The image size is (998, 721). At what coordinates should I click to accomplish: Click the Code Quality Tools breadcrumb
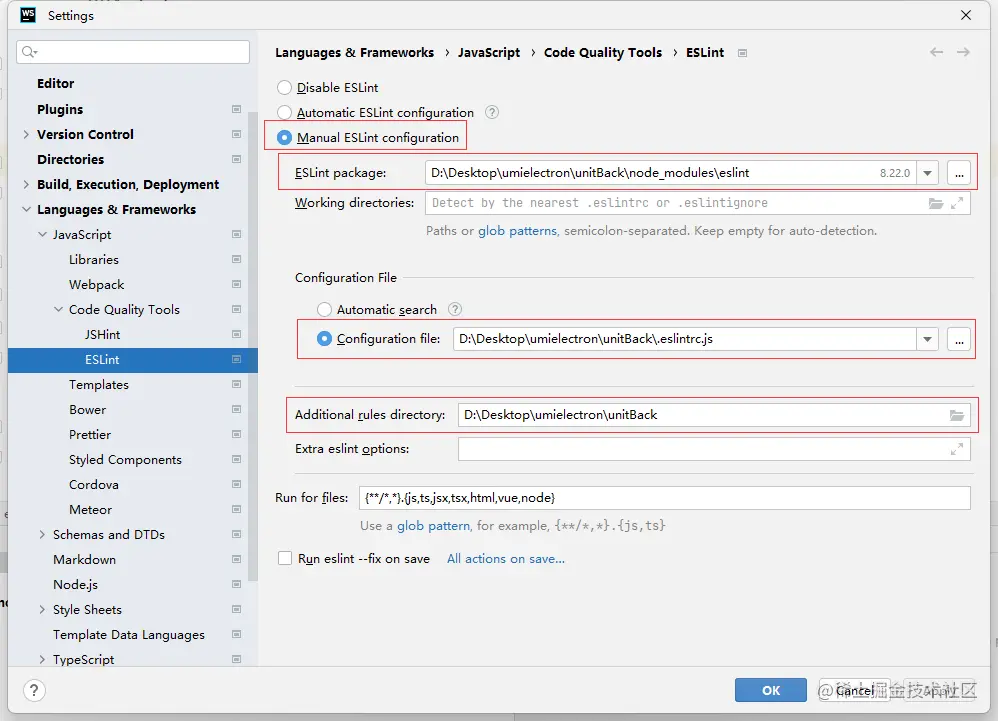point(603,53)
